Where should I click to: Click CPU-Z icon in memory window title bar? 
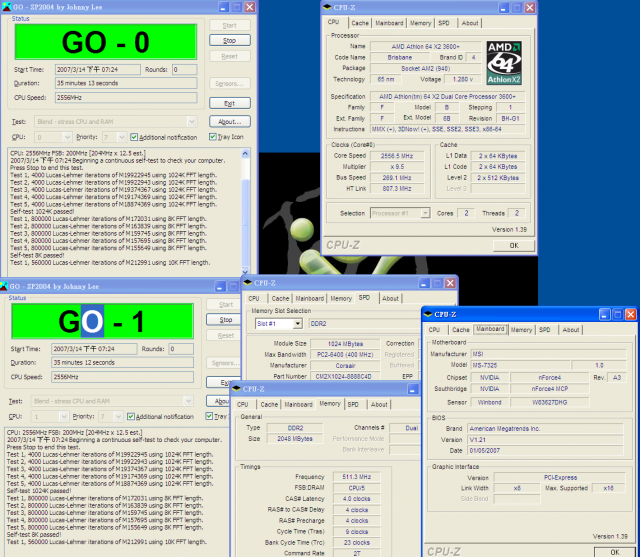[x=236, y=389]
